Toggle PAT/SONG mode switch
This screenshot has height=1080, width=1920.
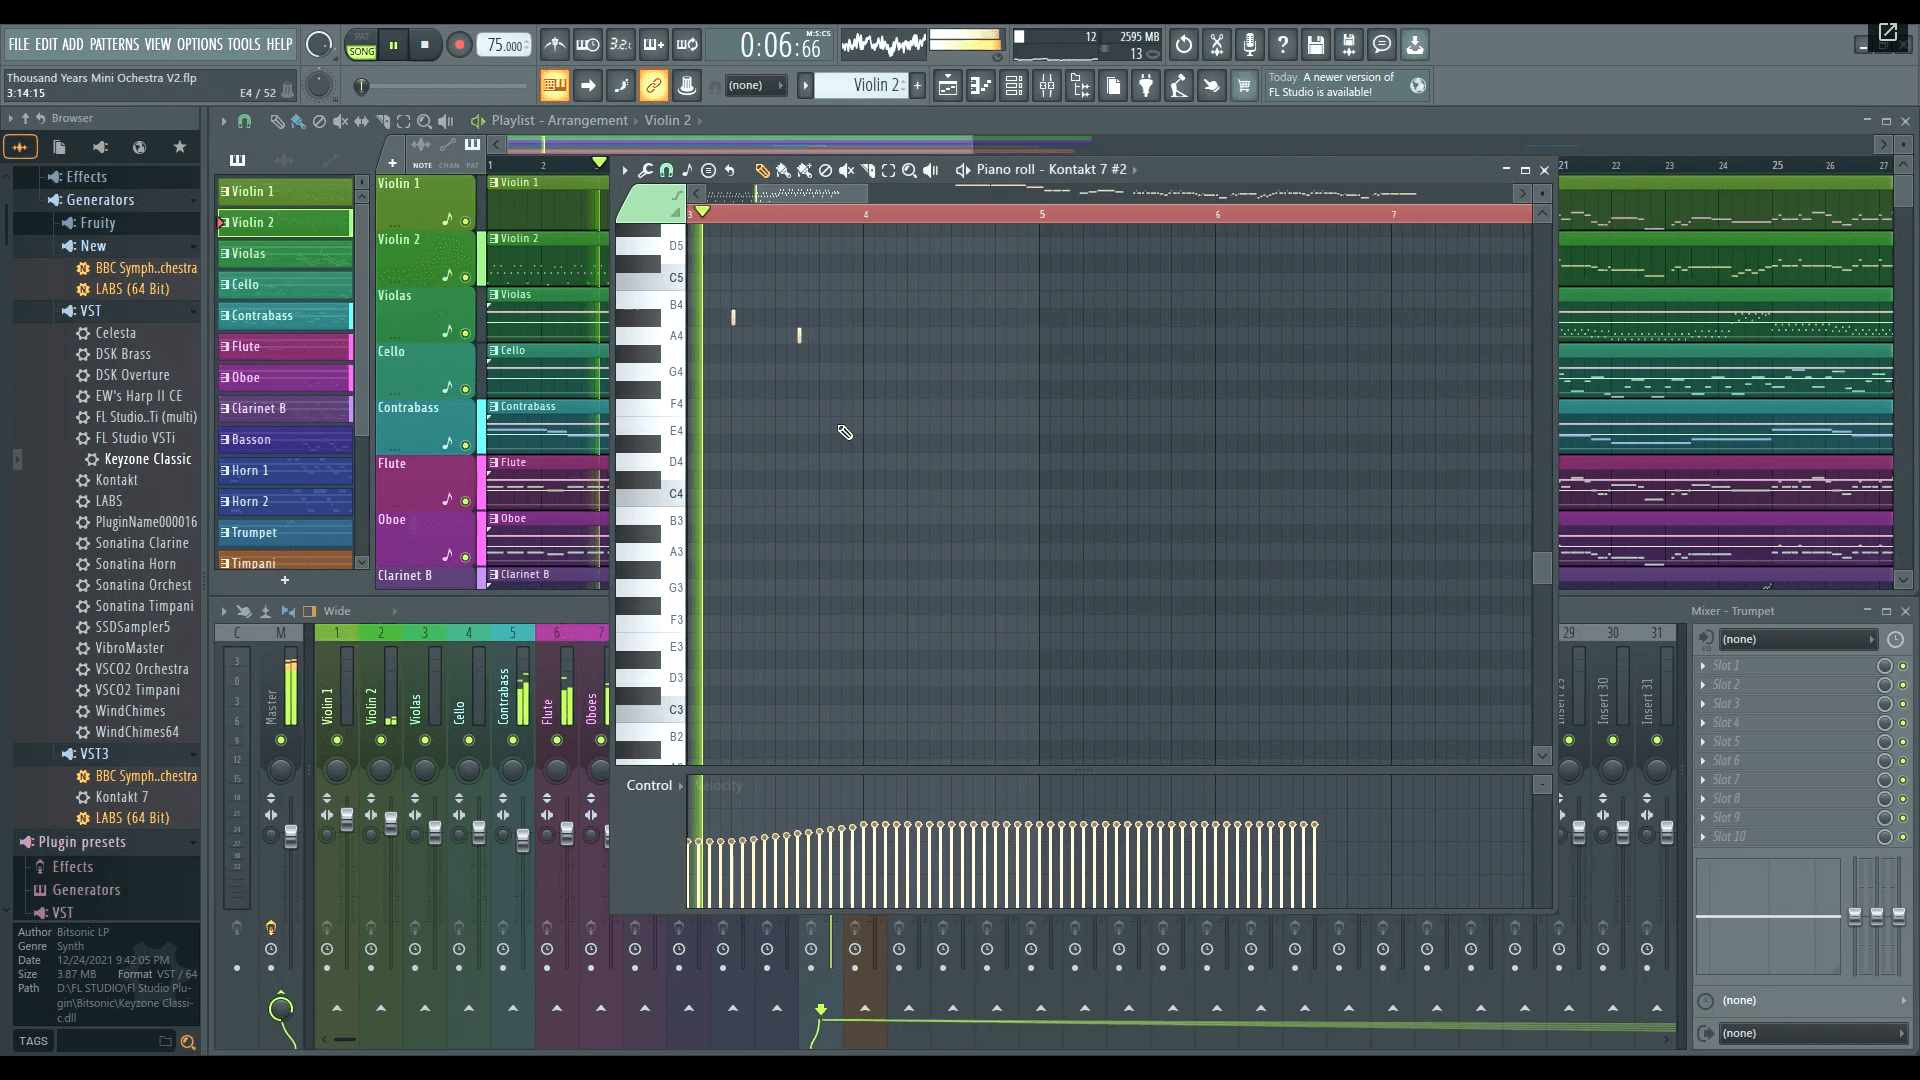point(361,45)
